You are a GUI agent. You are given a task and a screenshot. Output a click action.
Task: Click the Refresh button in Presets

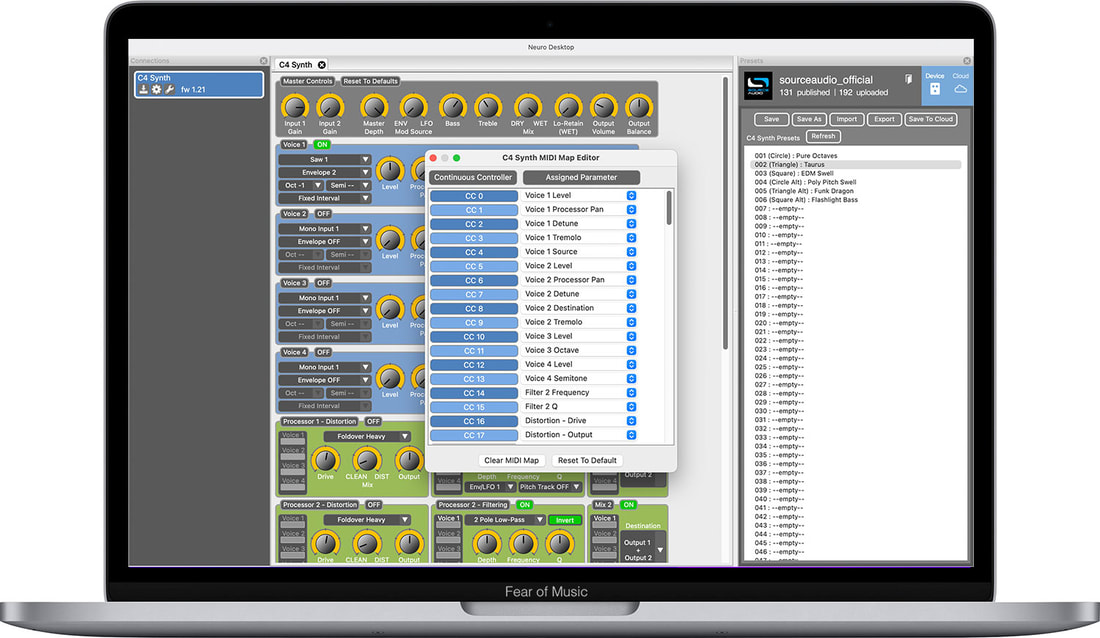(x=823, y=136)
